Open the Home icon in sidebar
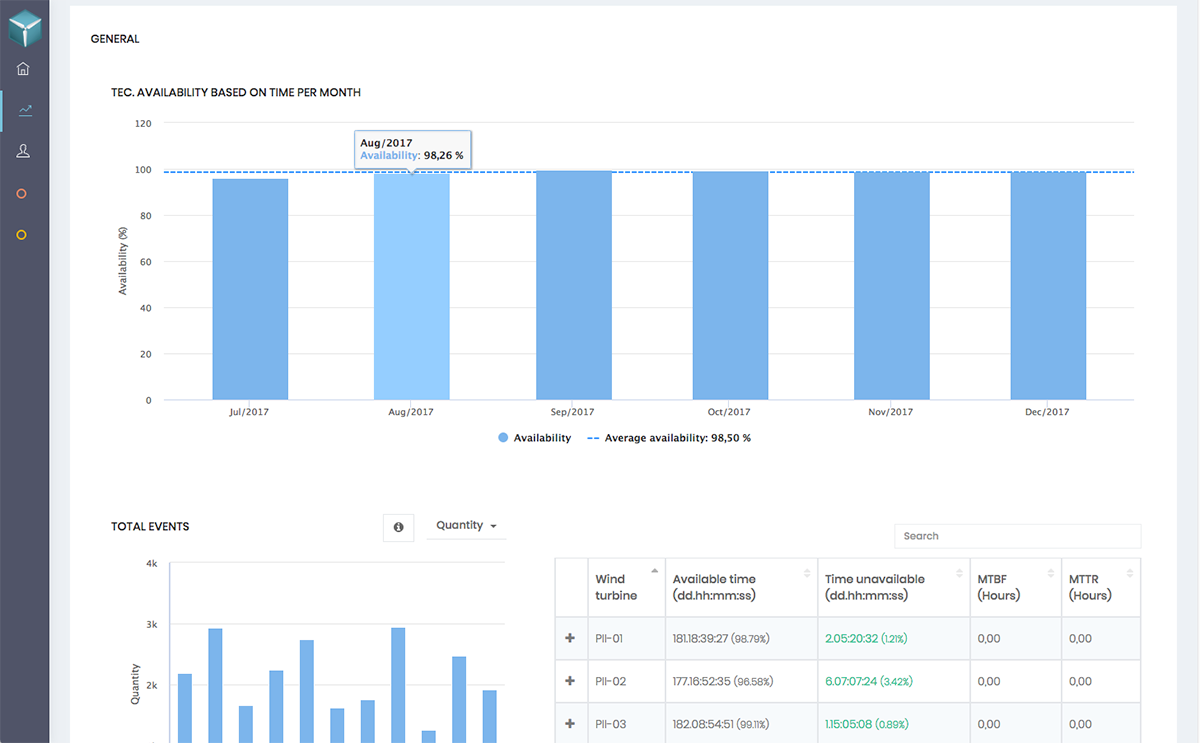Image resolution: width=1200 pixels, height=743 pixels. pyautogui.click(x=23, y=69)
